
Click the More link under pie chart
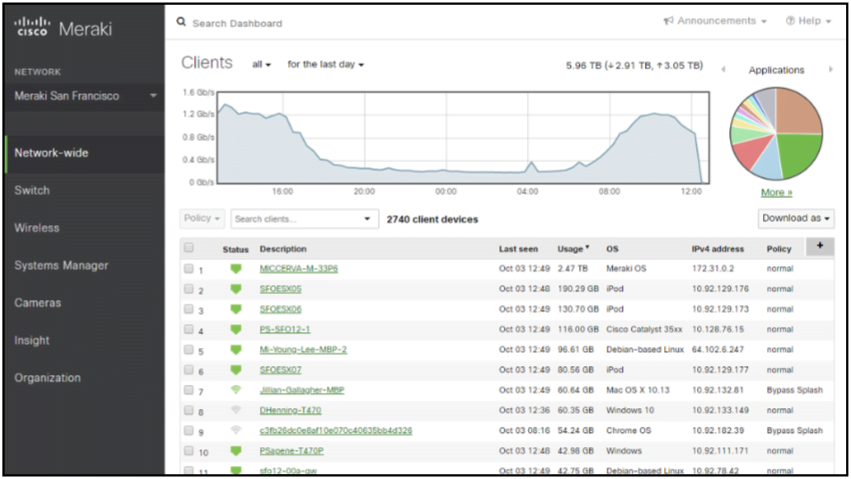click(x=776, y=192)
